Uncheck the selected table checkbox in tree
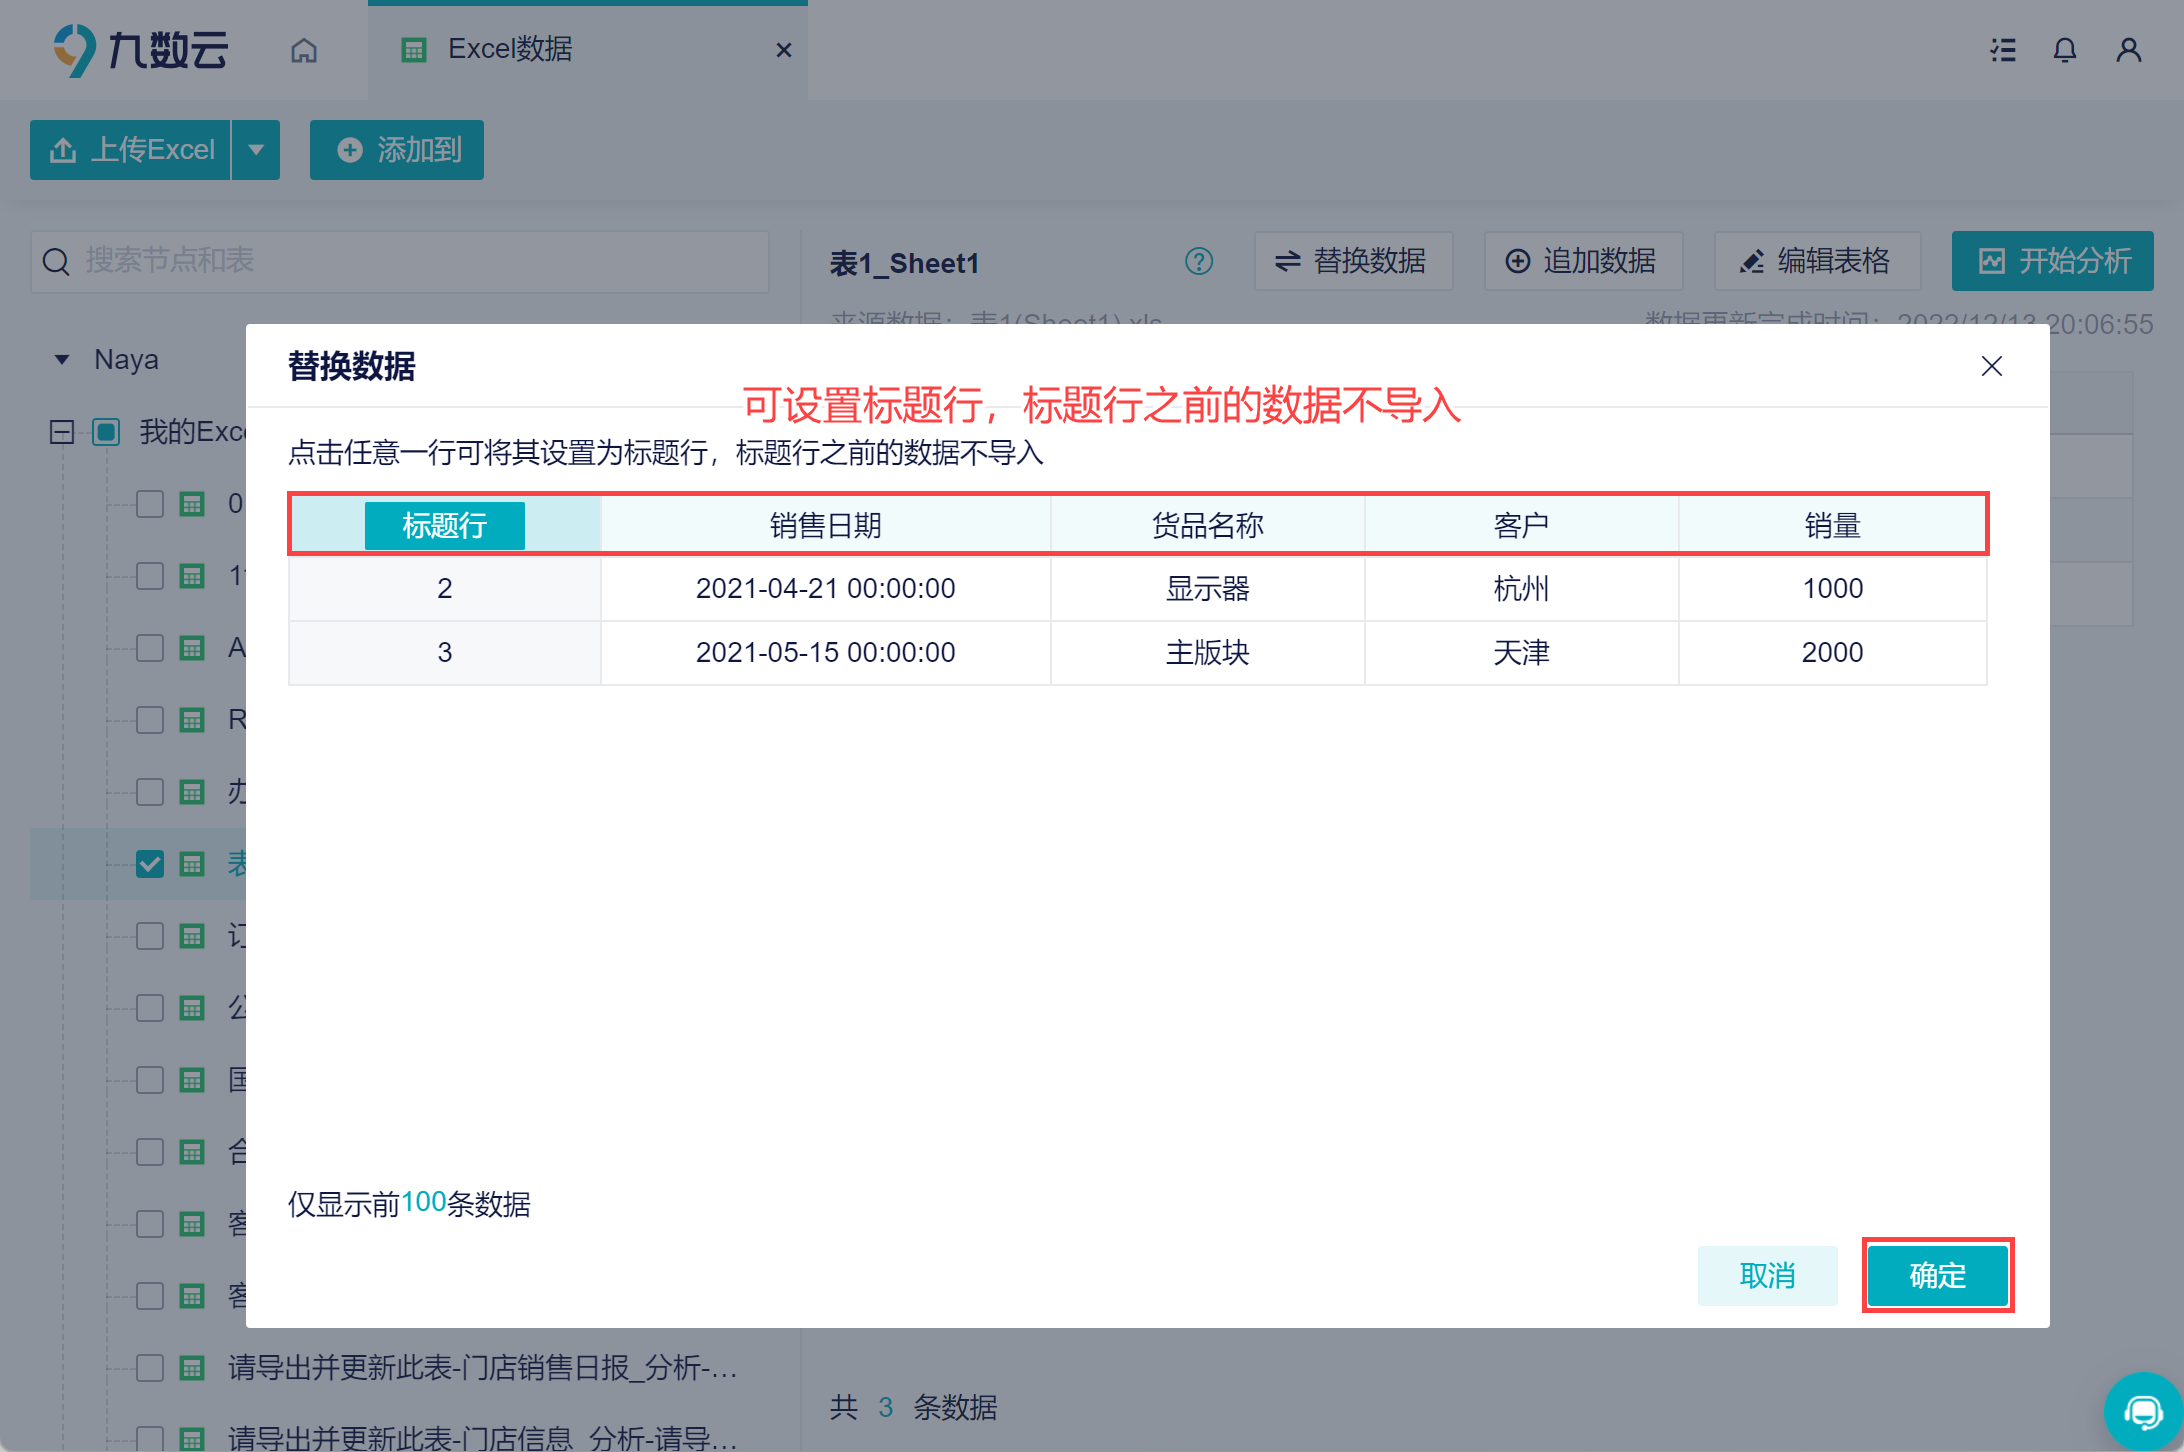The width and height of the screenshot is (2184, 1452). pos(150,864)
